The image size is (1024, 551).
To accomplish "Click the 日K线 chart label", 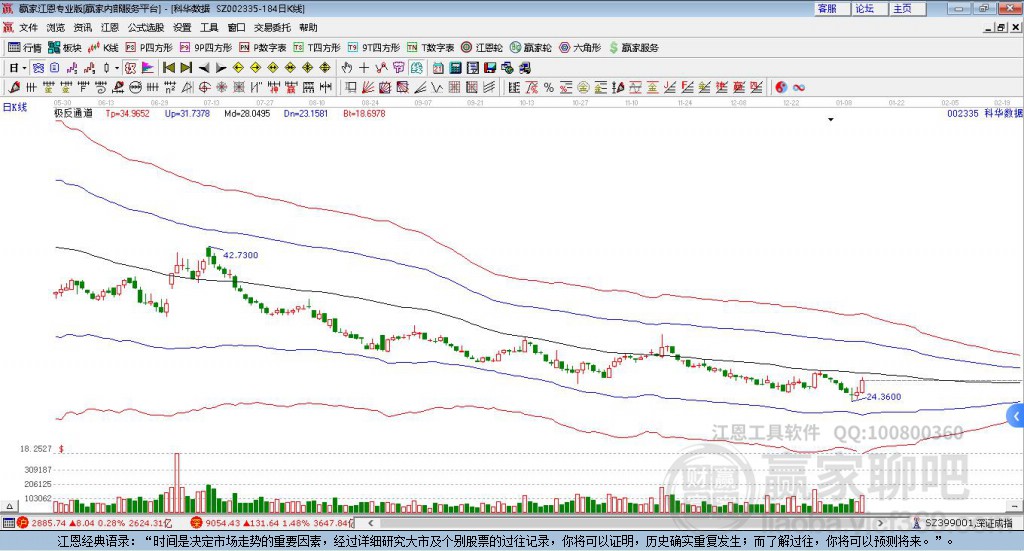I will 15,107.
